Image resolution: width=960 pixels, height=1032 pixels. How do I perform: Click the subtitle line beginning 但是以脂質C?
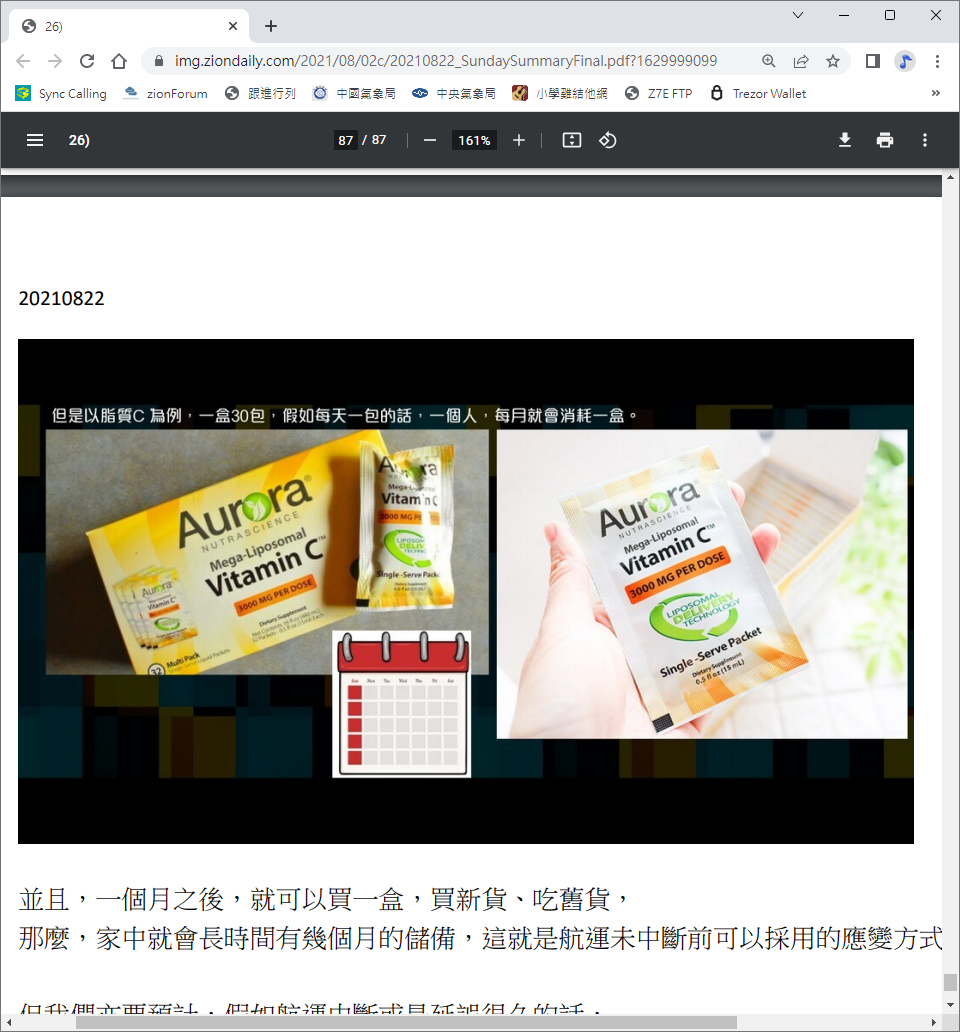tap(344, 416)
